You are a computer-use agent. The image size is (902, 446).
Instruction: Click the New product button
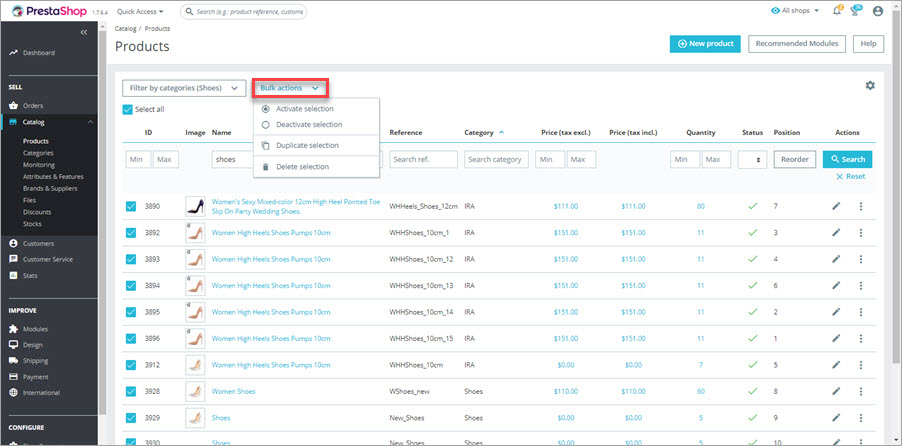[x=705, y=44]
